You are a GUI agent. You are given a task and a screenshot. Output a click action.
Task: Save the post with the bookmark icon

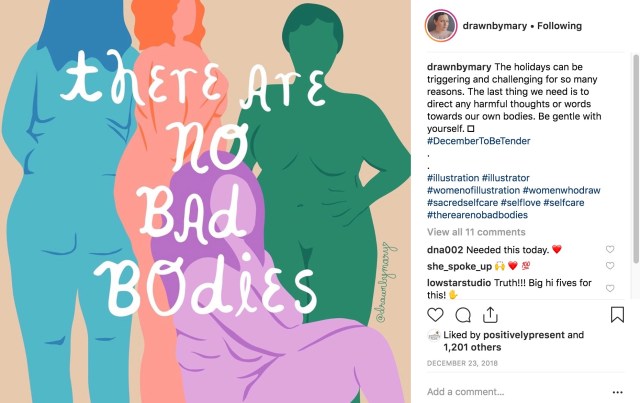pos(617,315)
